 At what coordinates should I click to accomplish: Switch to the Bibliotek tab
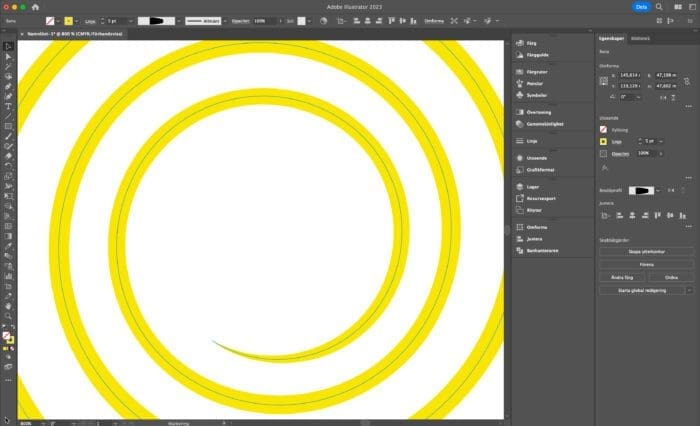click(x=640, y=38)
